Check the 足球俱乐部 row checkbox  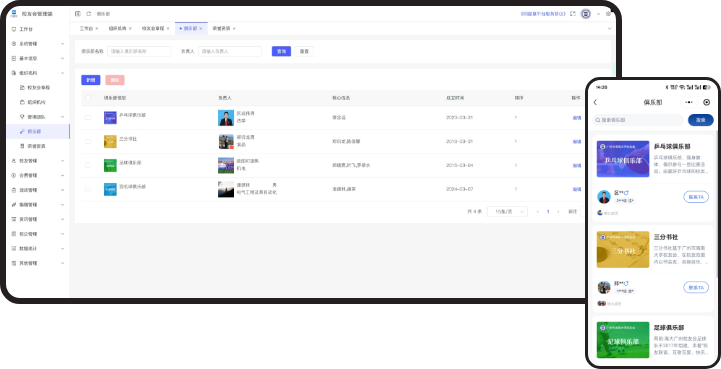[x=88, y=165]
